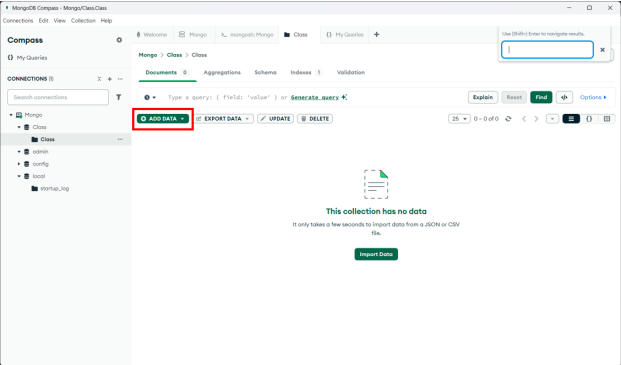
Task: Click the Reset button
Action: 514,97
